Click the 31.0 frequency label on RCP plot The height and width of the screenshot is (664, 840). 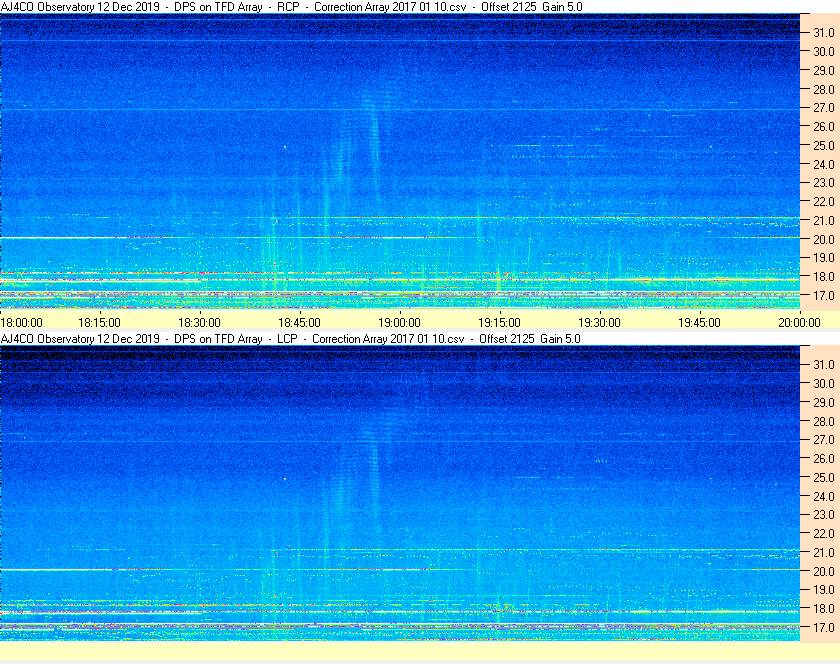pos(824,33)
